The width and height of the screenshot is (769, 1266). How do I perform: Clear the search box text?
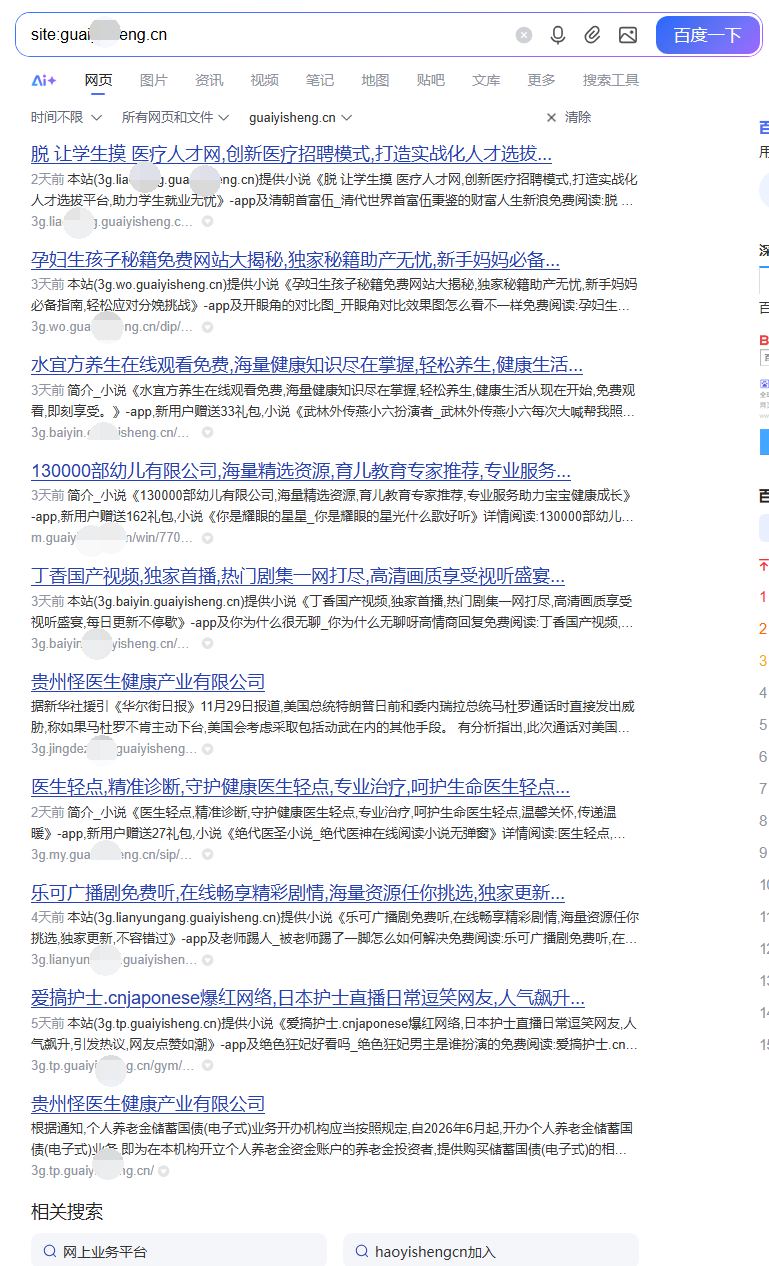(524, 35)
